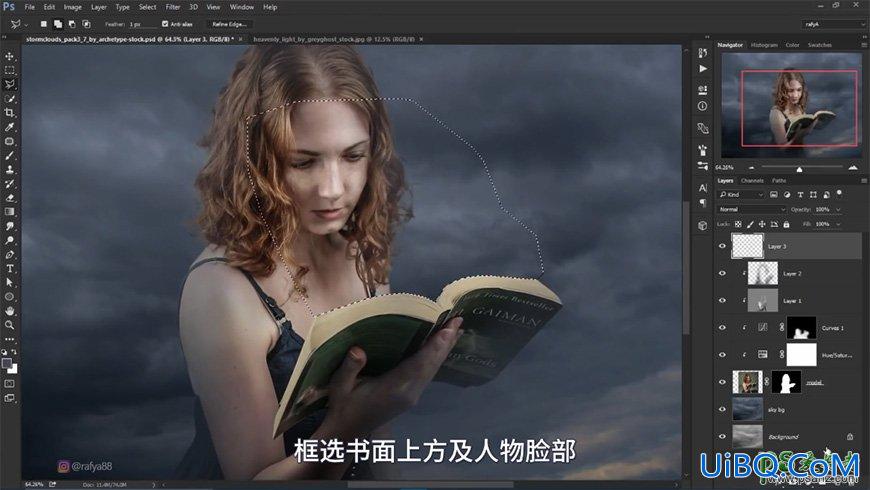Open the Actions panel play icon
The width and height of the screenshot is (870, 490).
pos(702,69)
